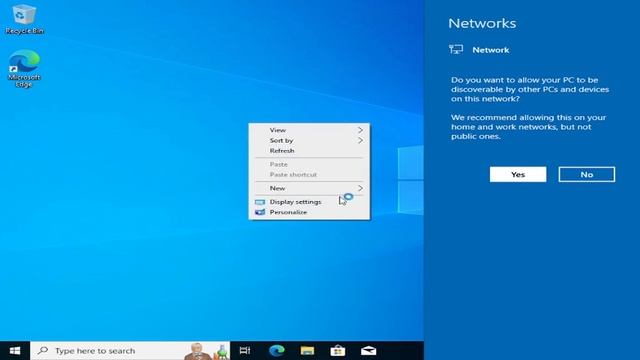The image size is (640, 360).
Task: Click the Personalize icon in the context menu
Action: click(260, 212)
